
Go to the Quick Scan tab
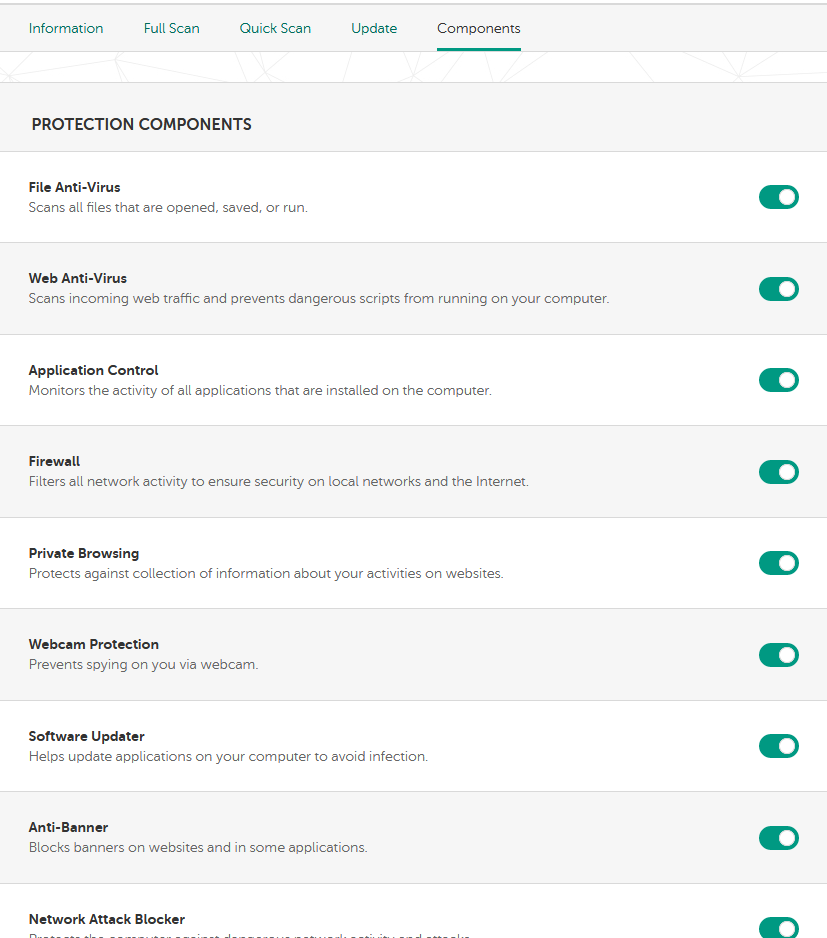pos(275,28)
